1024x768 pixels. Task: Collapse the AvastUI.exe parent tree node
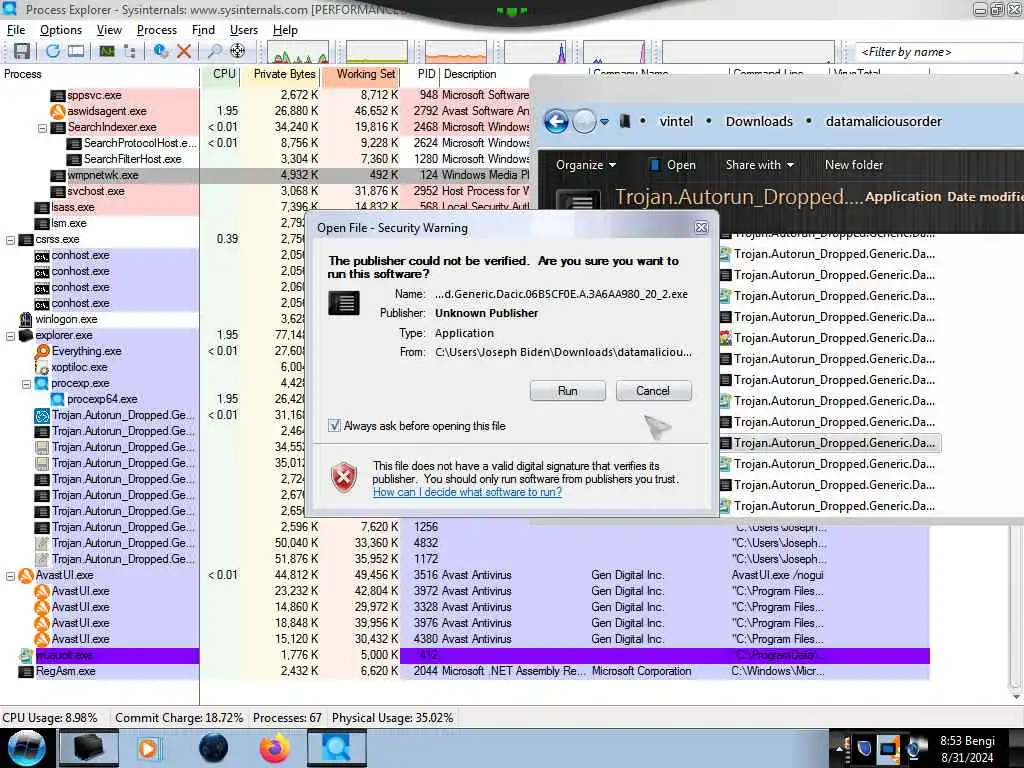(10, 576)
